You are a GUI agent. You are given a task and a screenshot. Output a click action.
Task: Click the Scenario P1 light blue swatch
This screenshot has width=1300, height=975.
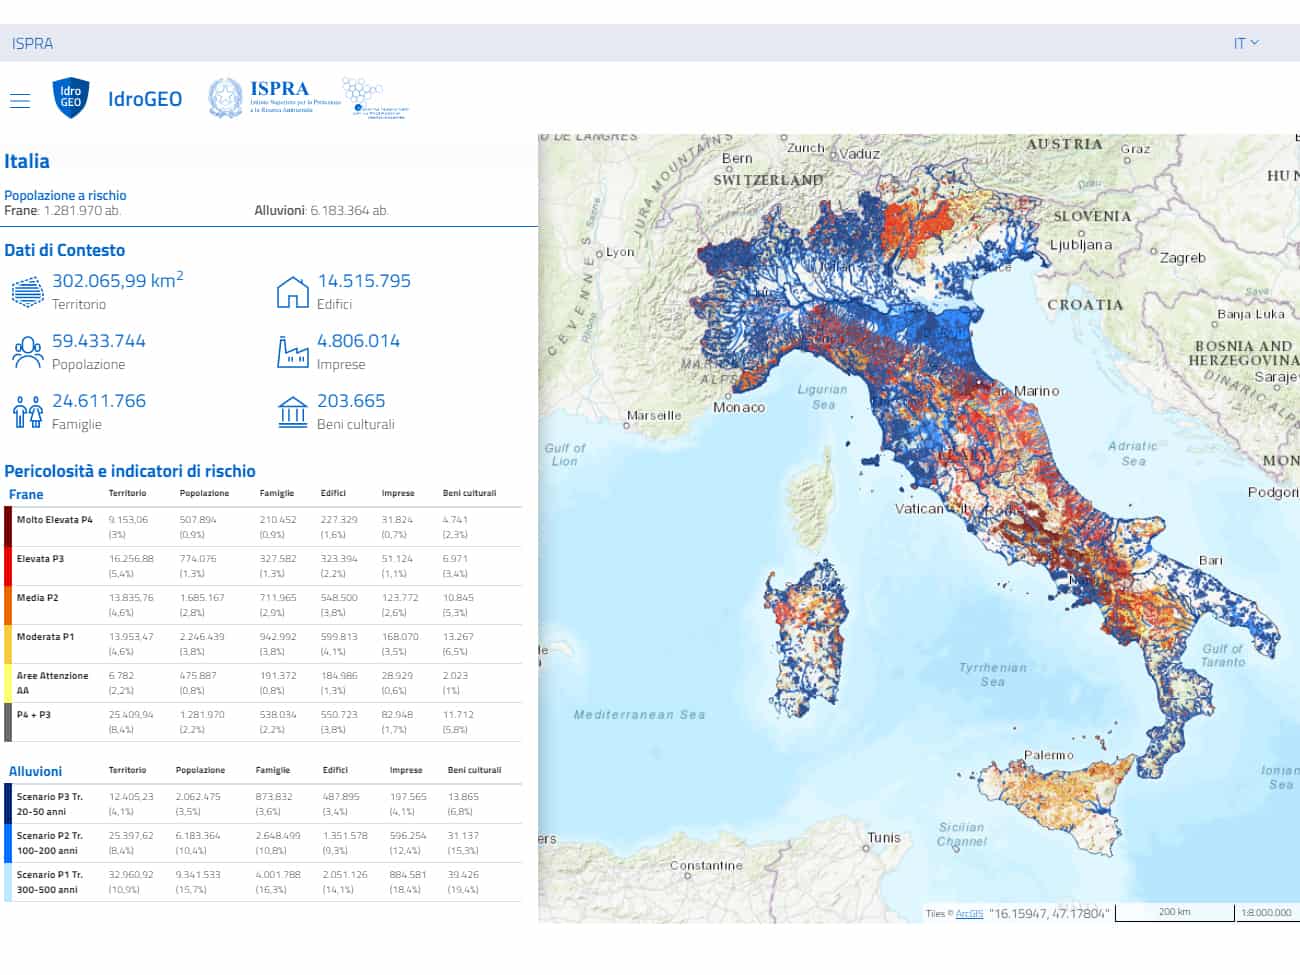8,882
